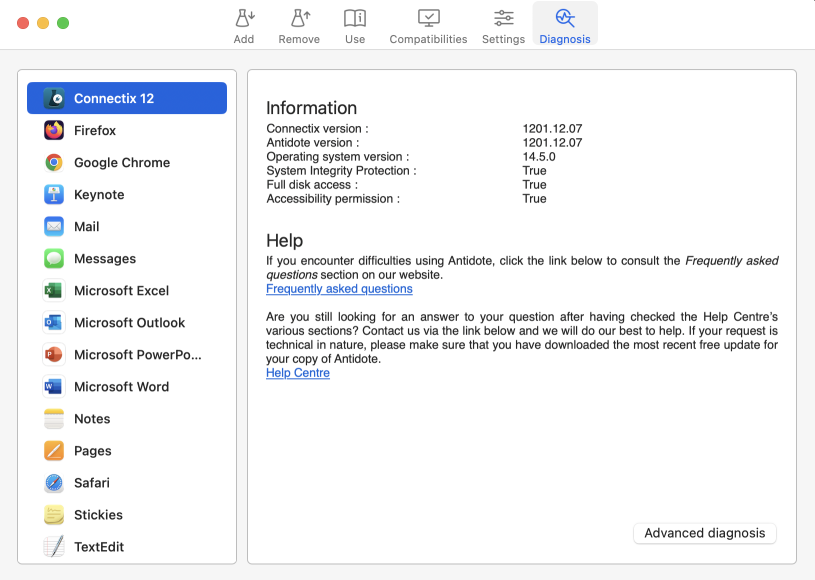The width and height of the screenshot is (815, 580).
Task: Select TextEdit at the list bottom
Action: 99,547
